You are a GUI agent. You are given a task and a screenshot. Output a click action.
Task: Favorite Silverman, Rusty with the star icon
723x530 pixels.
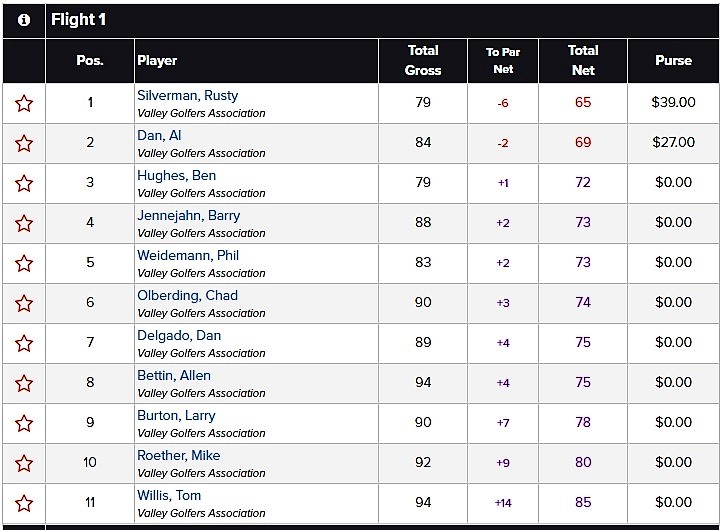[24, 103]
